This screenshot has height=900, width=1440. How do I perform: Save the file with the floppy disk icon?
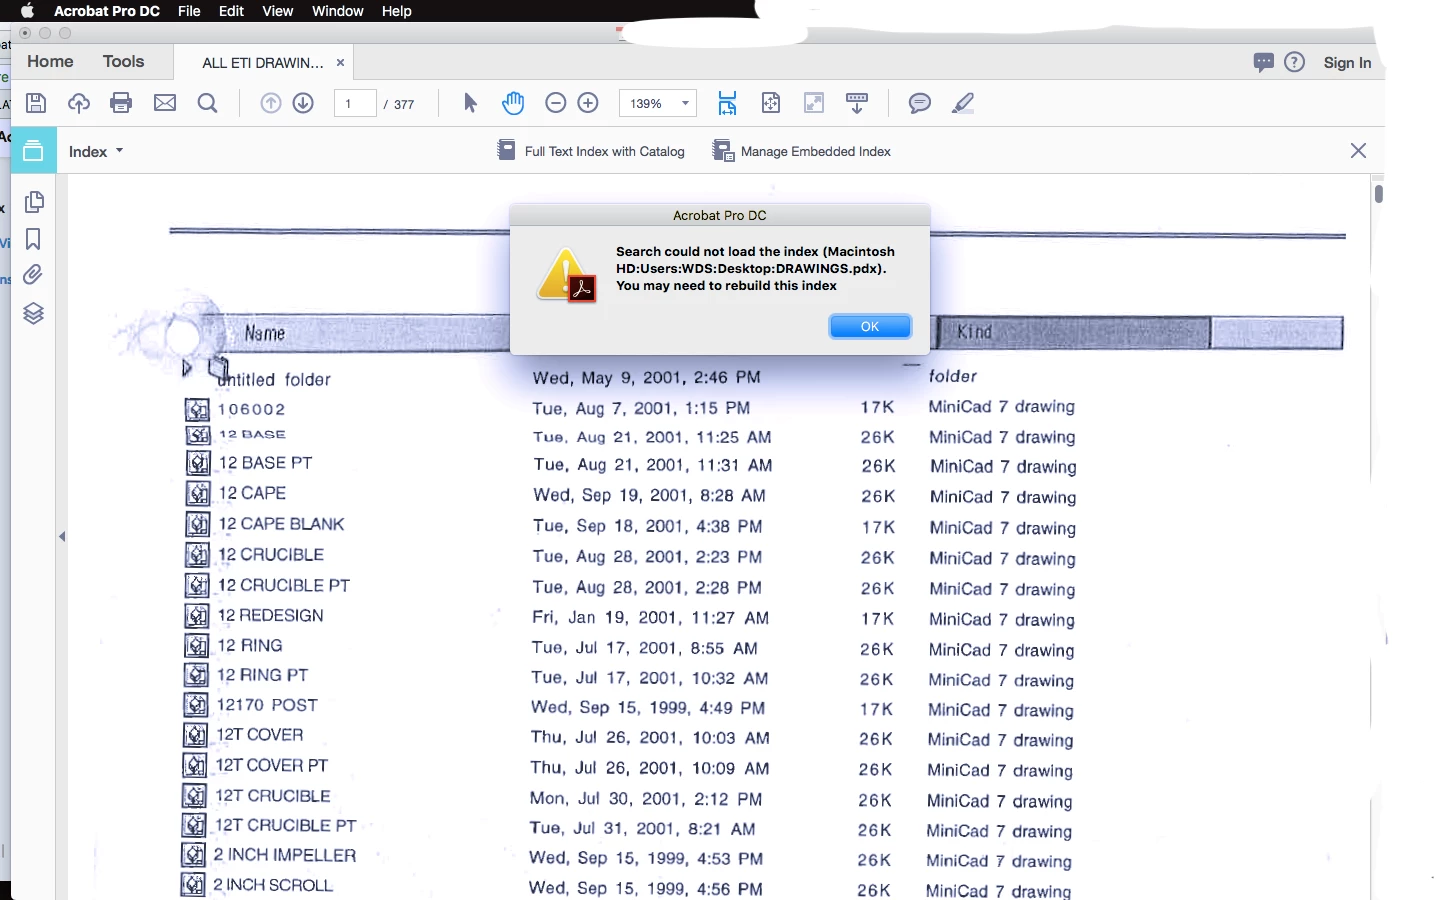pos(36,103)
